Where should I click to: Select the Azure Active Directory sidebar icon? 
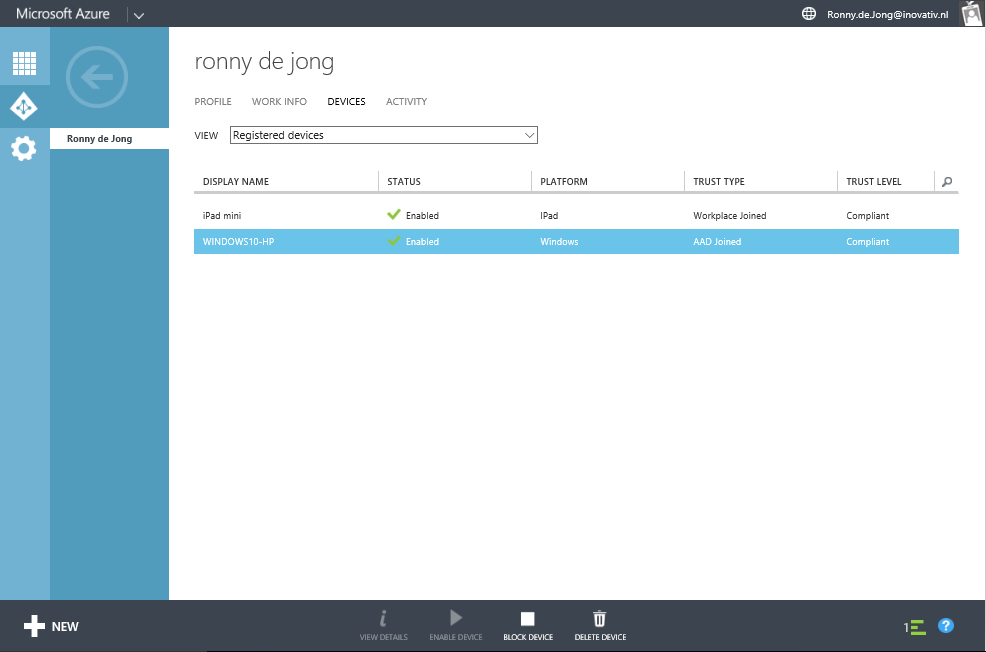click(22, 106)
